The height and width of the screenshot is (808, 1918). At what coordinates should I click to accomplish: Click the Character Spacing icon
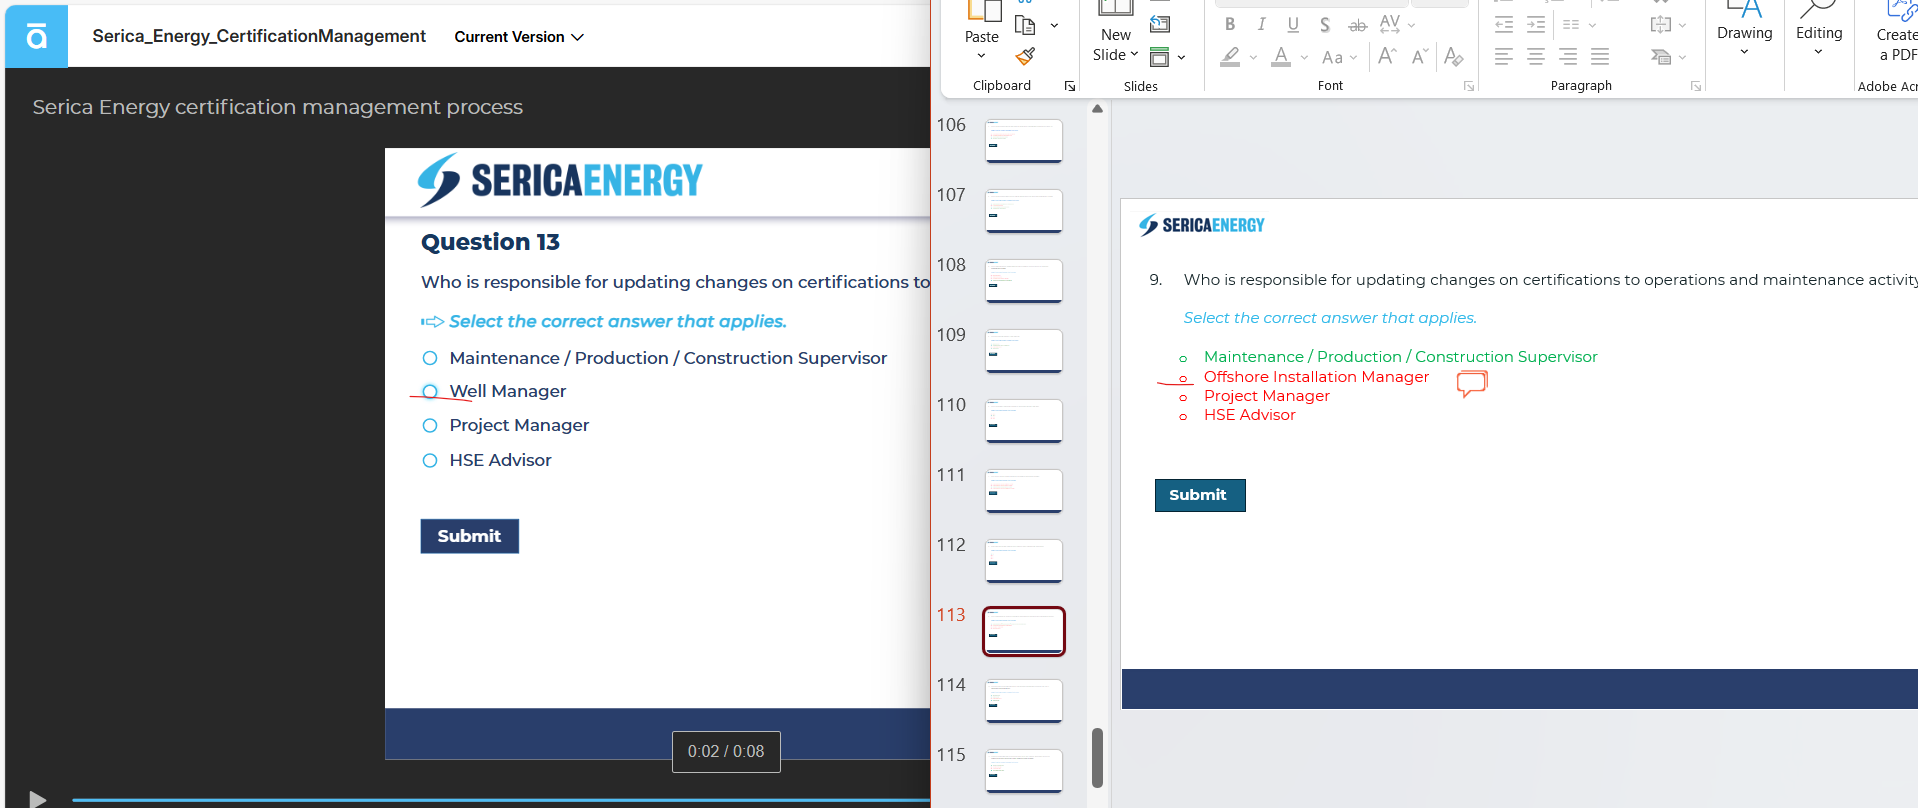[x=1390, y=24]
